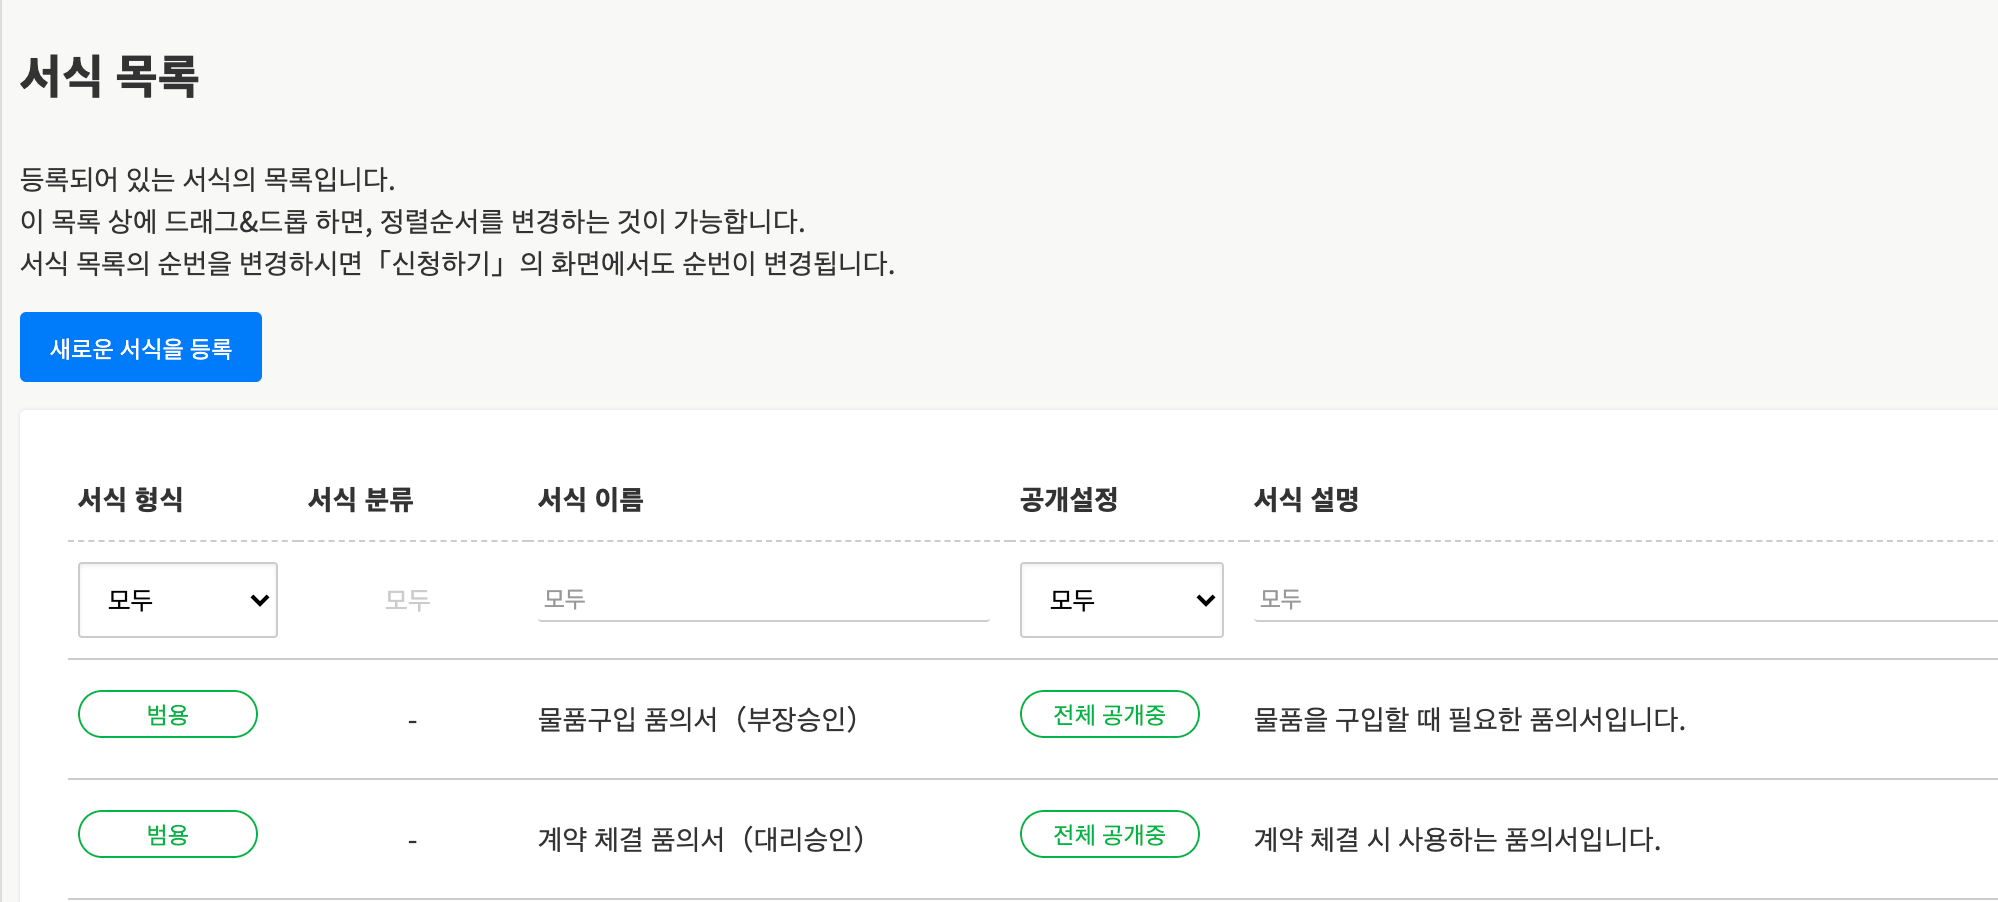
Task: Click the 공개설정 column header
Action: coord(1069,499)
